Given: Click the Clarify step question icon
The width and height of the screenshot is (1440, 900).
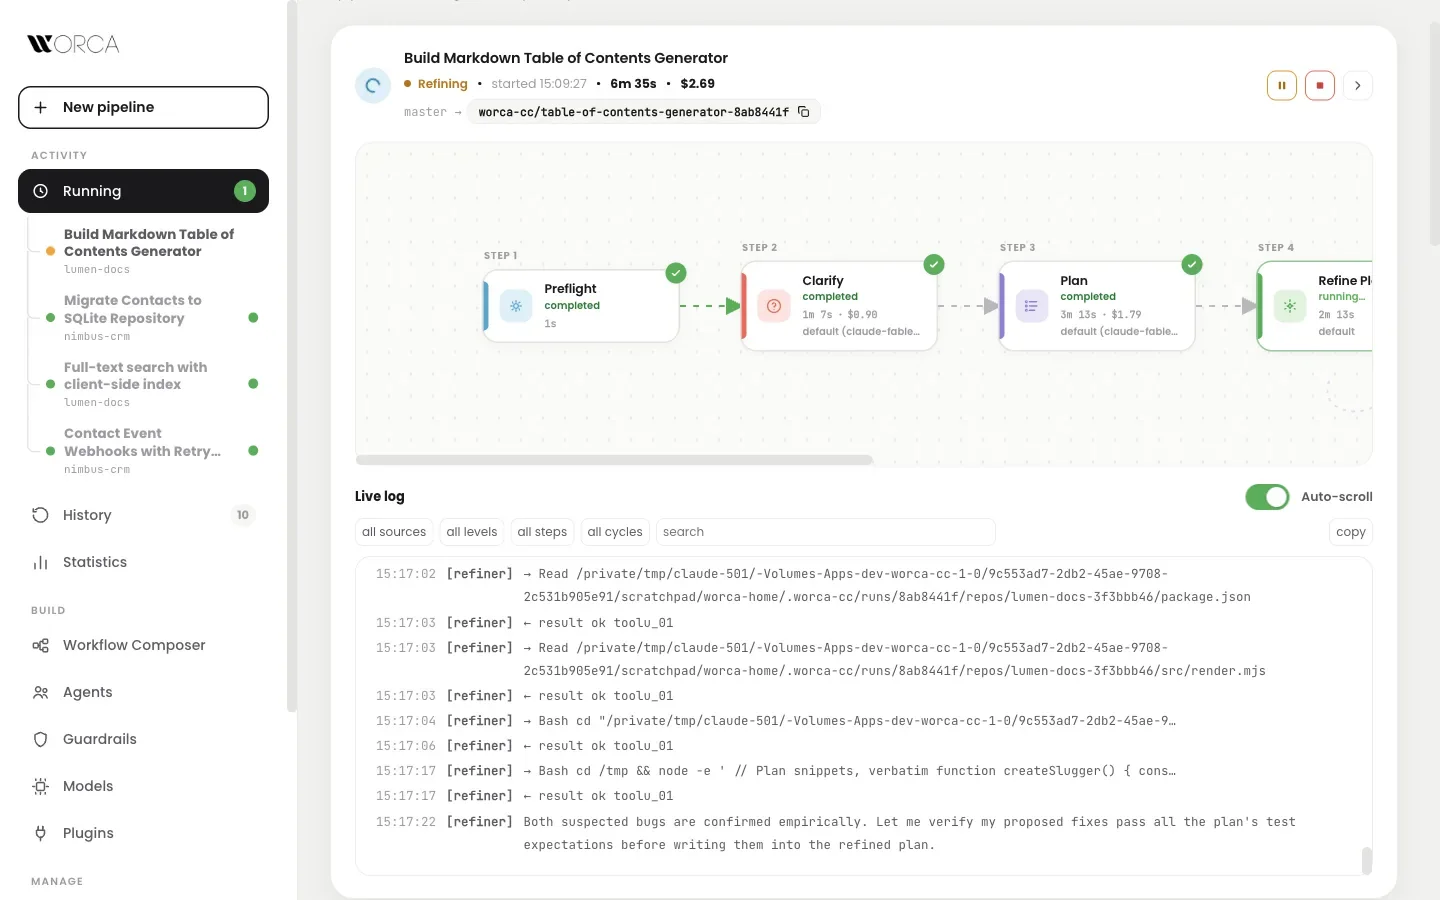Looking at the screenshot, I should click(x=774, y=306).
